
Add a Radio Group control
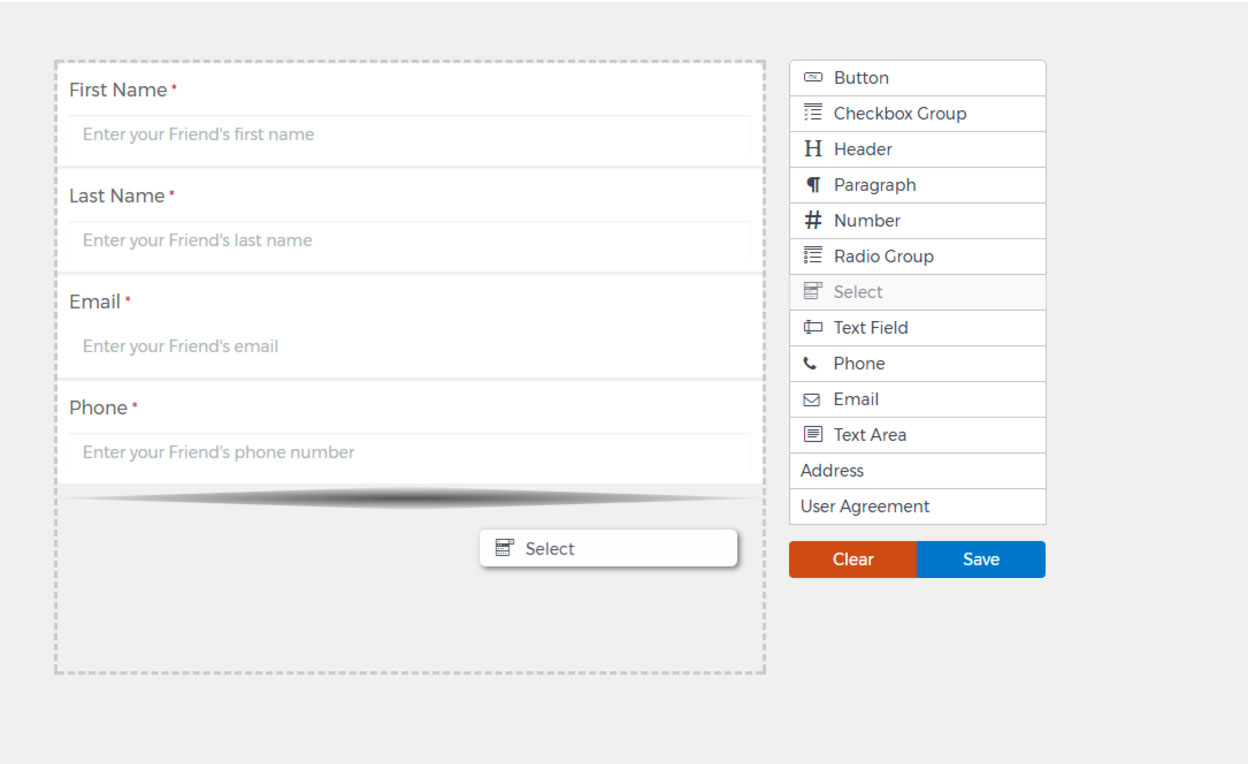point(917,256)
